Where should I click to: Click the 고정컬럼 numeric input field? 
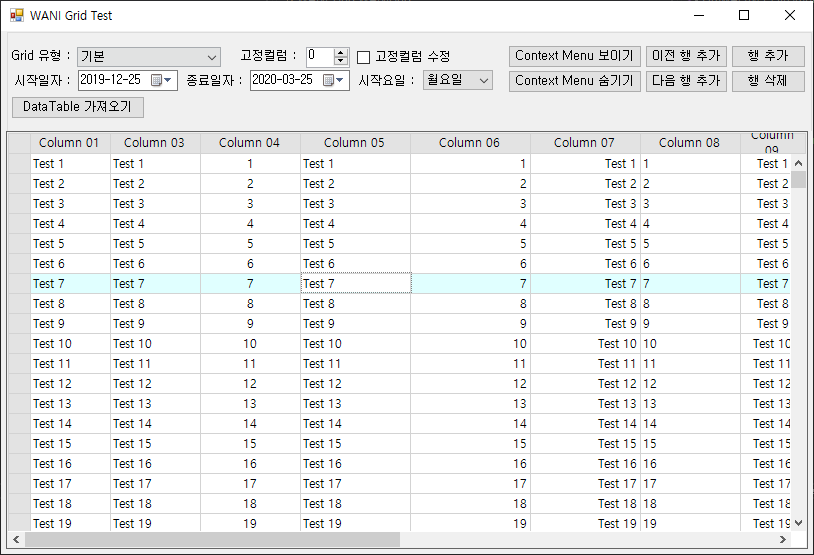click(320, 57)
